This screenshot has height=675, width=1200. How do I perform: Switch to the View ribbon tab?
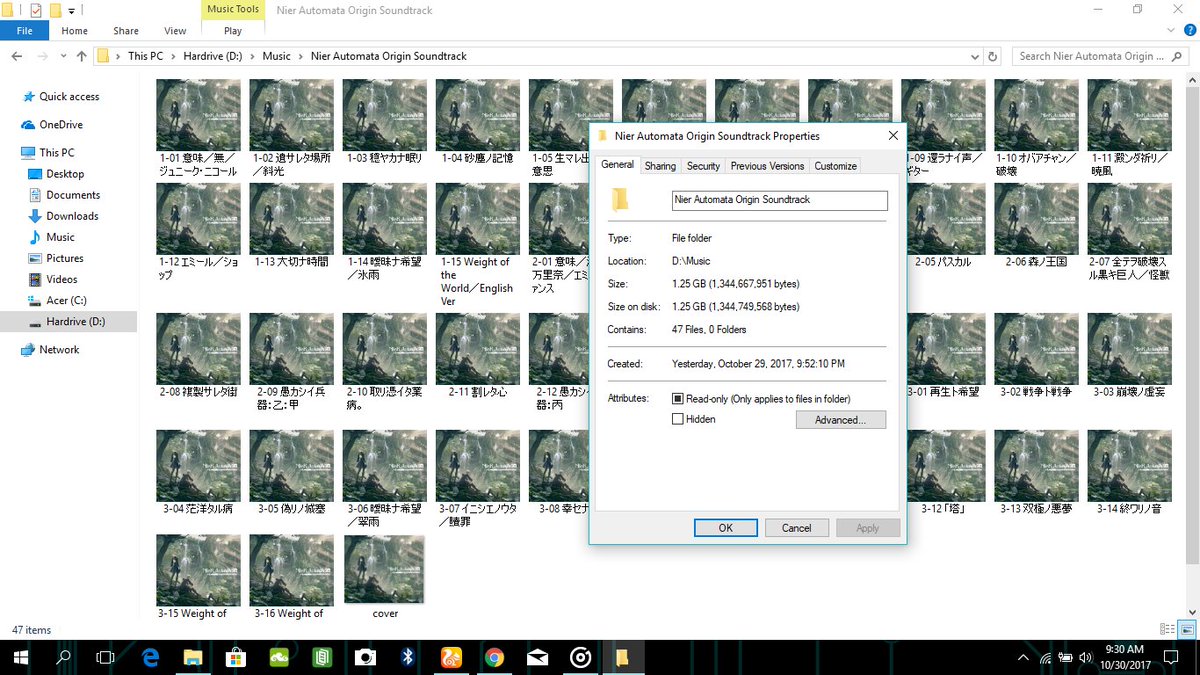click(x=175, y=31)
